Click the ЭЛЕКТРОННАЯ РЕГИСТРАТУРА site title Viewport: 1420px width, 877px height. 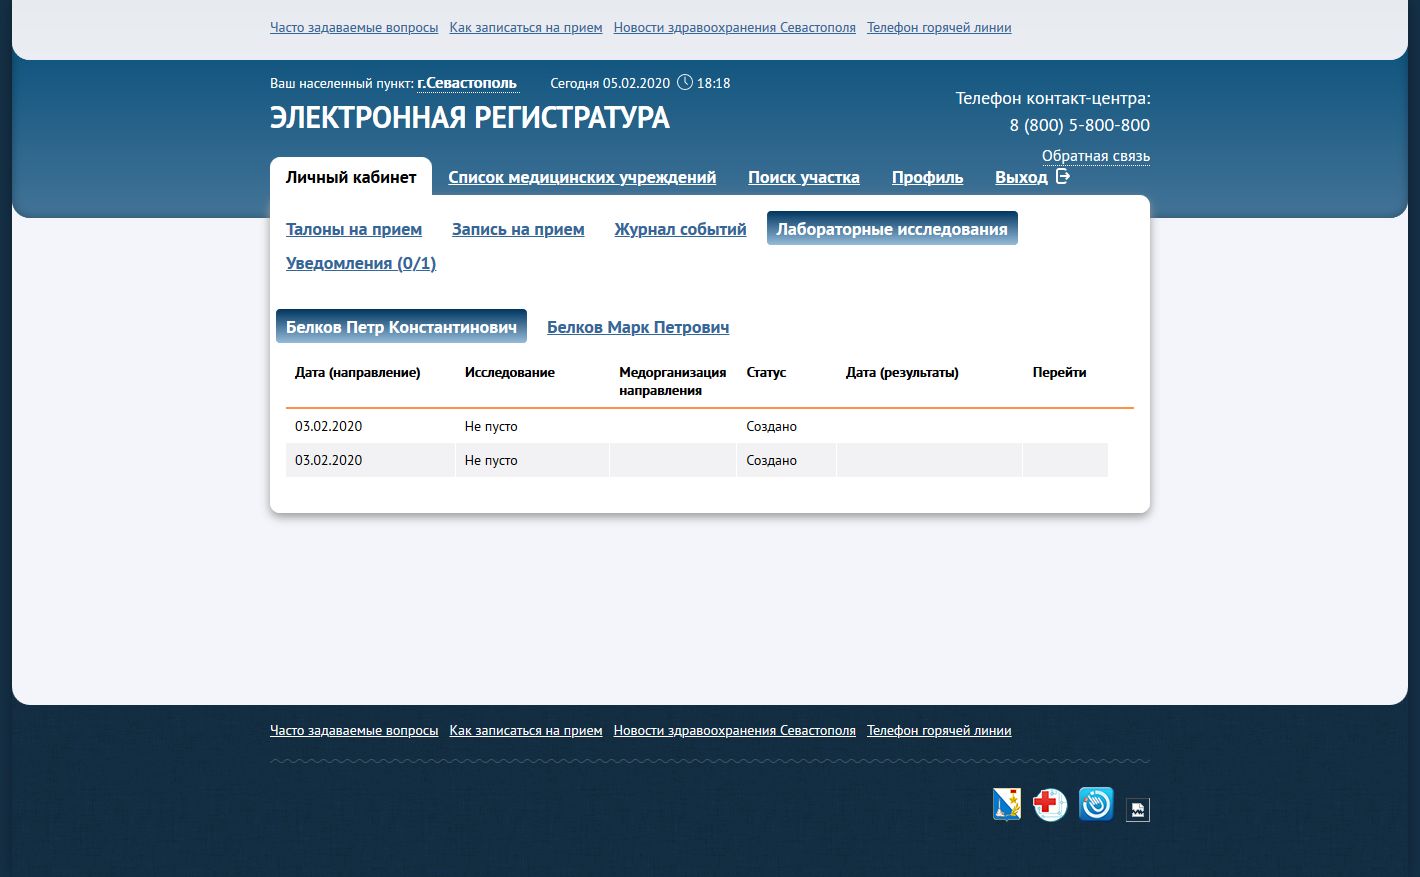point(470,118)
